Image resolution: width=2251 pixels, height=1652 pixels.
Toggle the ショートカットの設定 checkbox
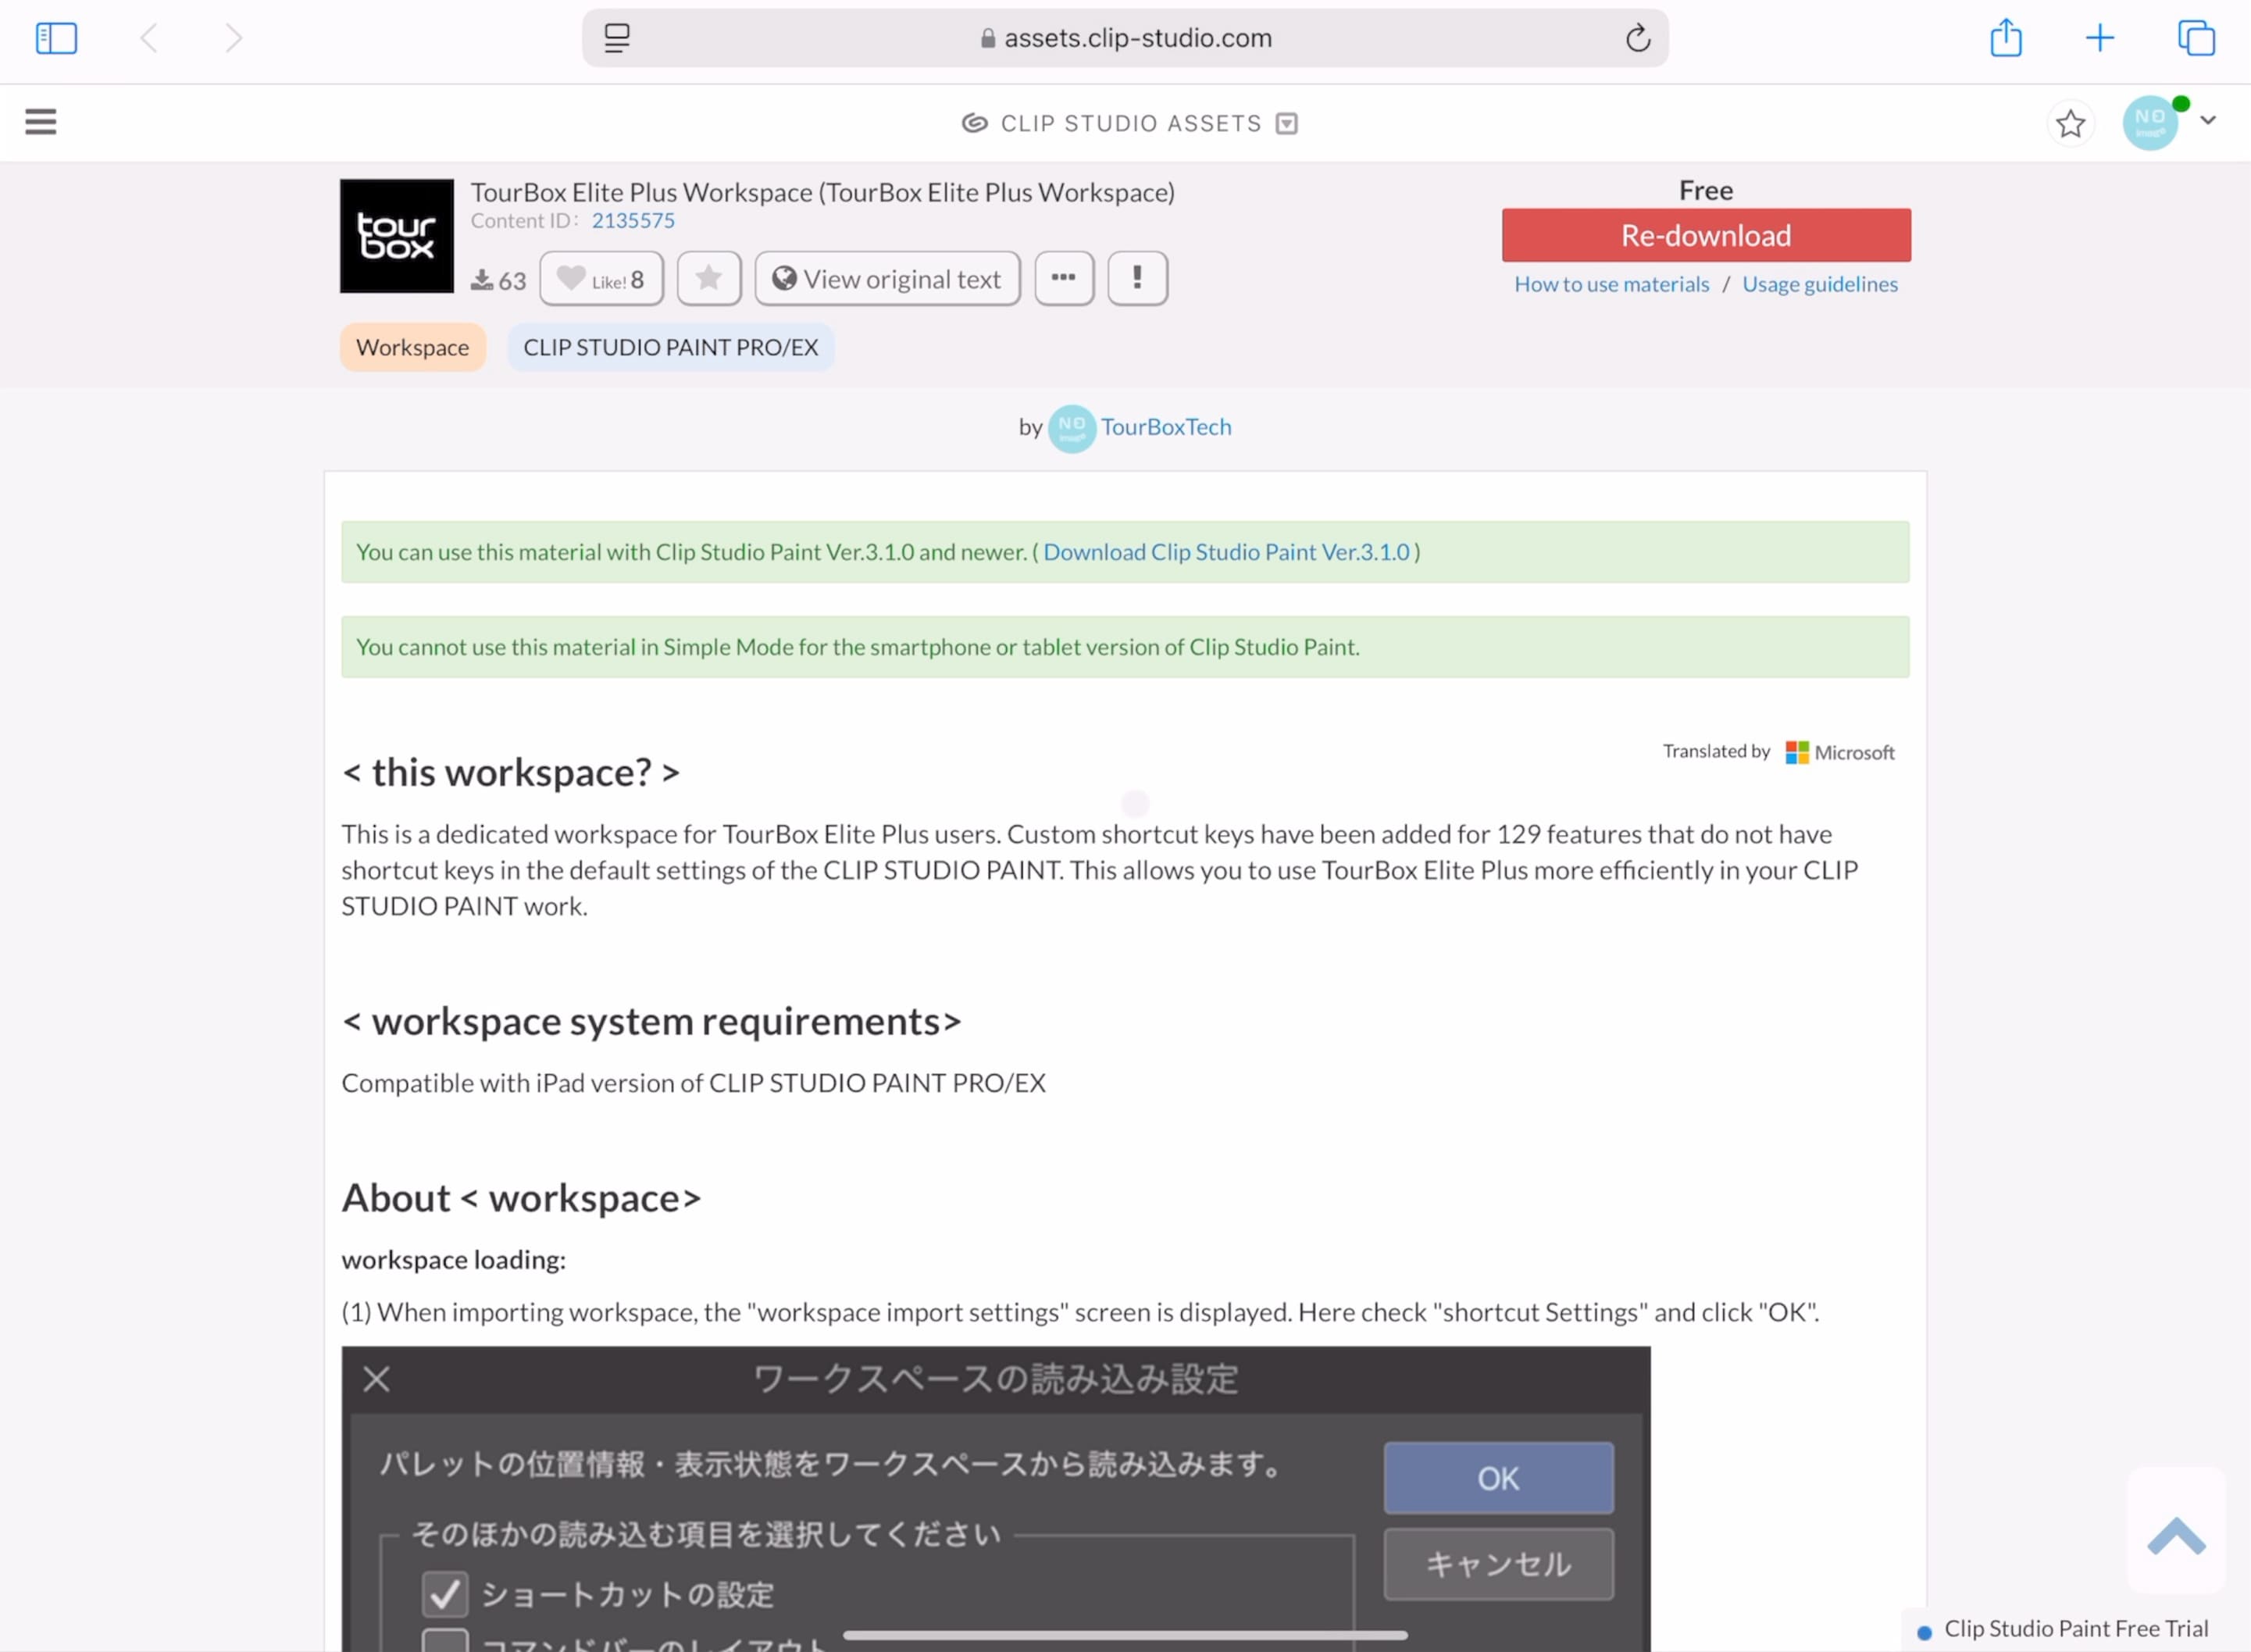tap(445, 1594)
